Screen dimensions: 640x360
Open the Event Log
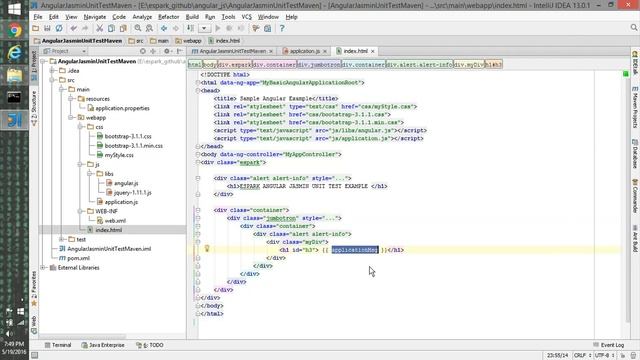pyautogui.click(x=609, y=345)
